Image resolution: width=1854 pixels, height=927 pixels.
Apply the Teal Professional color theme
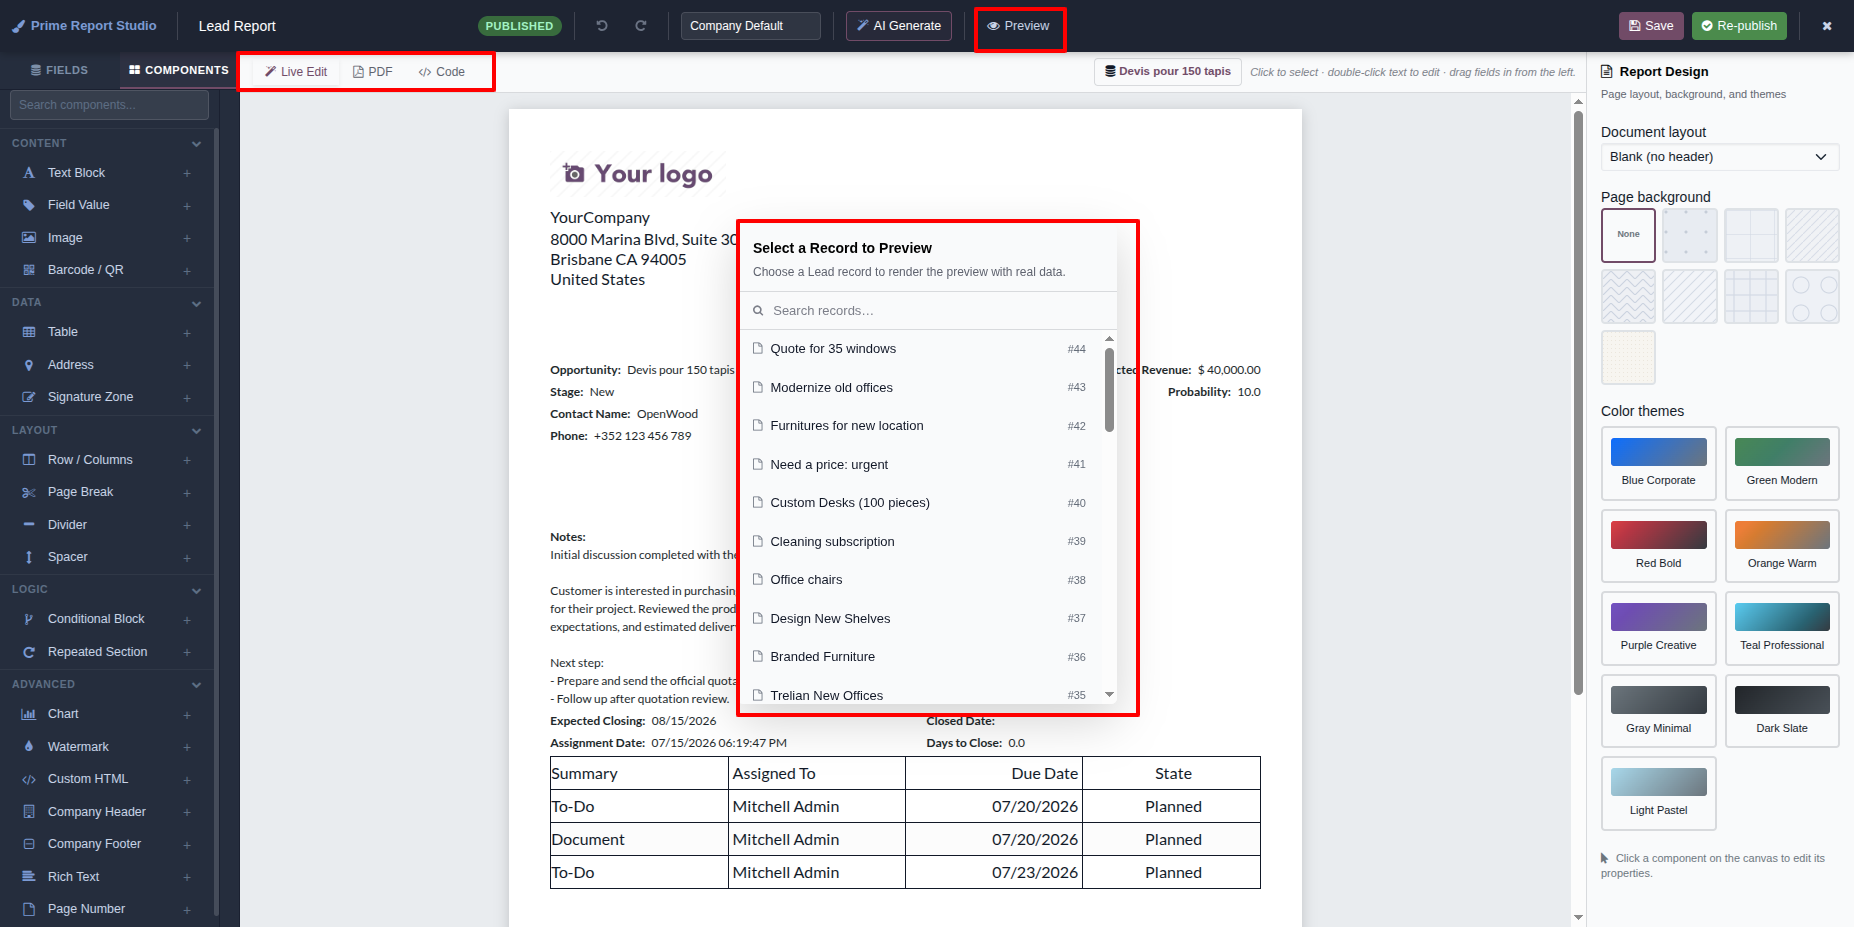pyautogui.click(x=1782, y=628)
